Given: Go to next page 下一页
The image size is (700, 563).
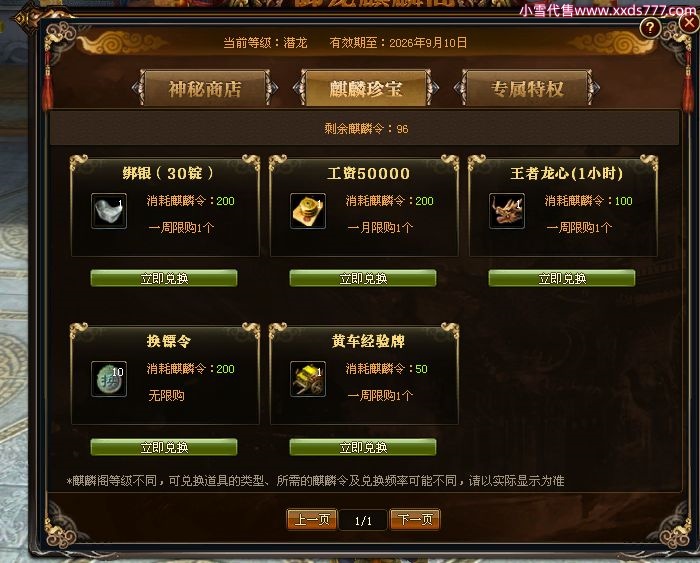Looking at the screenshot, I should [415, 519].
